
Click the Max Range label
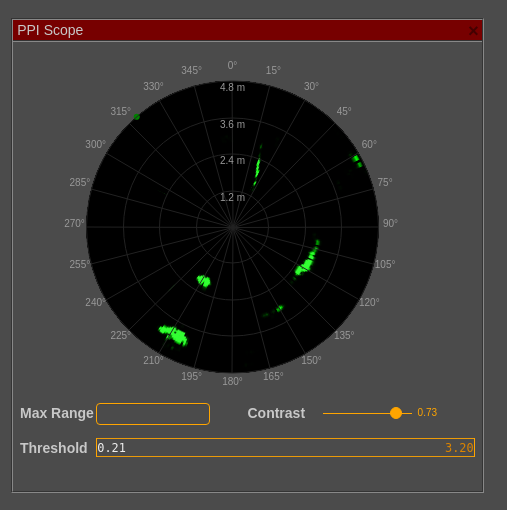click(57, 413)
